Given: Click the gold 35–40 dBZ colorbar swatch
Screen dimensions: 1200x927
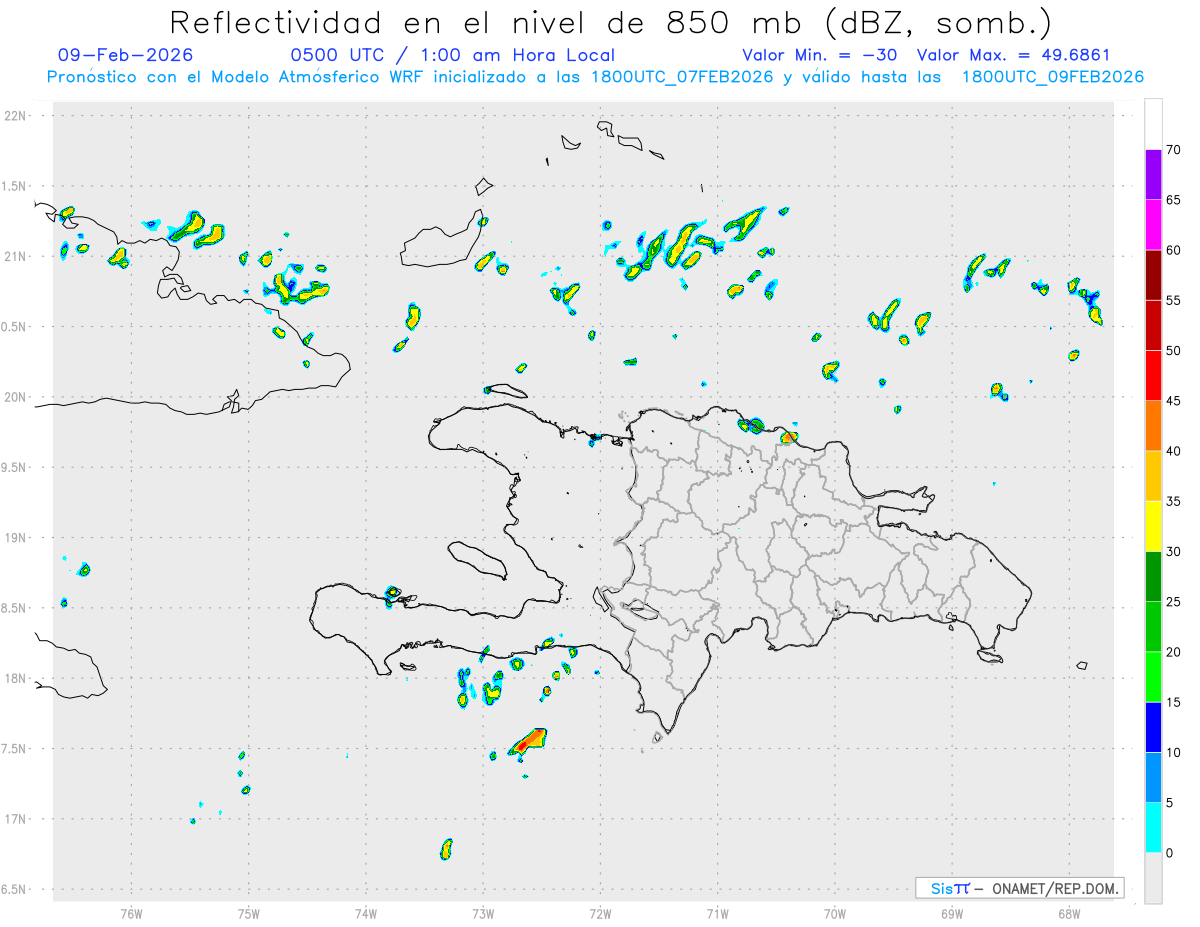Looking at the screenshot, I should coord(1153,476).
